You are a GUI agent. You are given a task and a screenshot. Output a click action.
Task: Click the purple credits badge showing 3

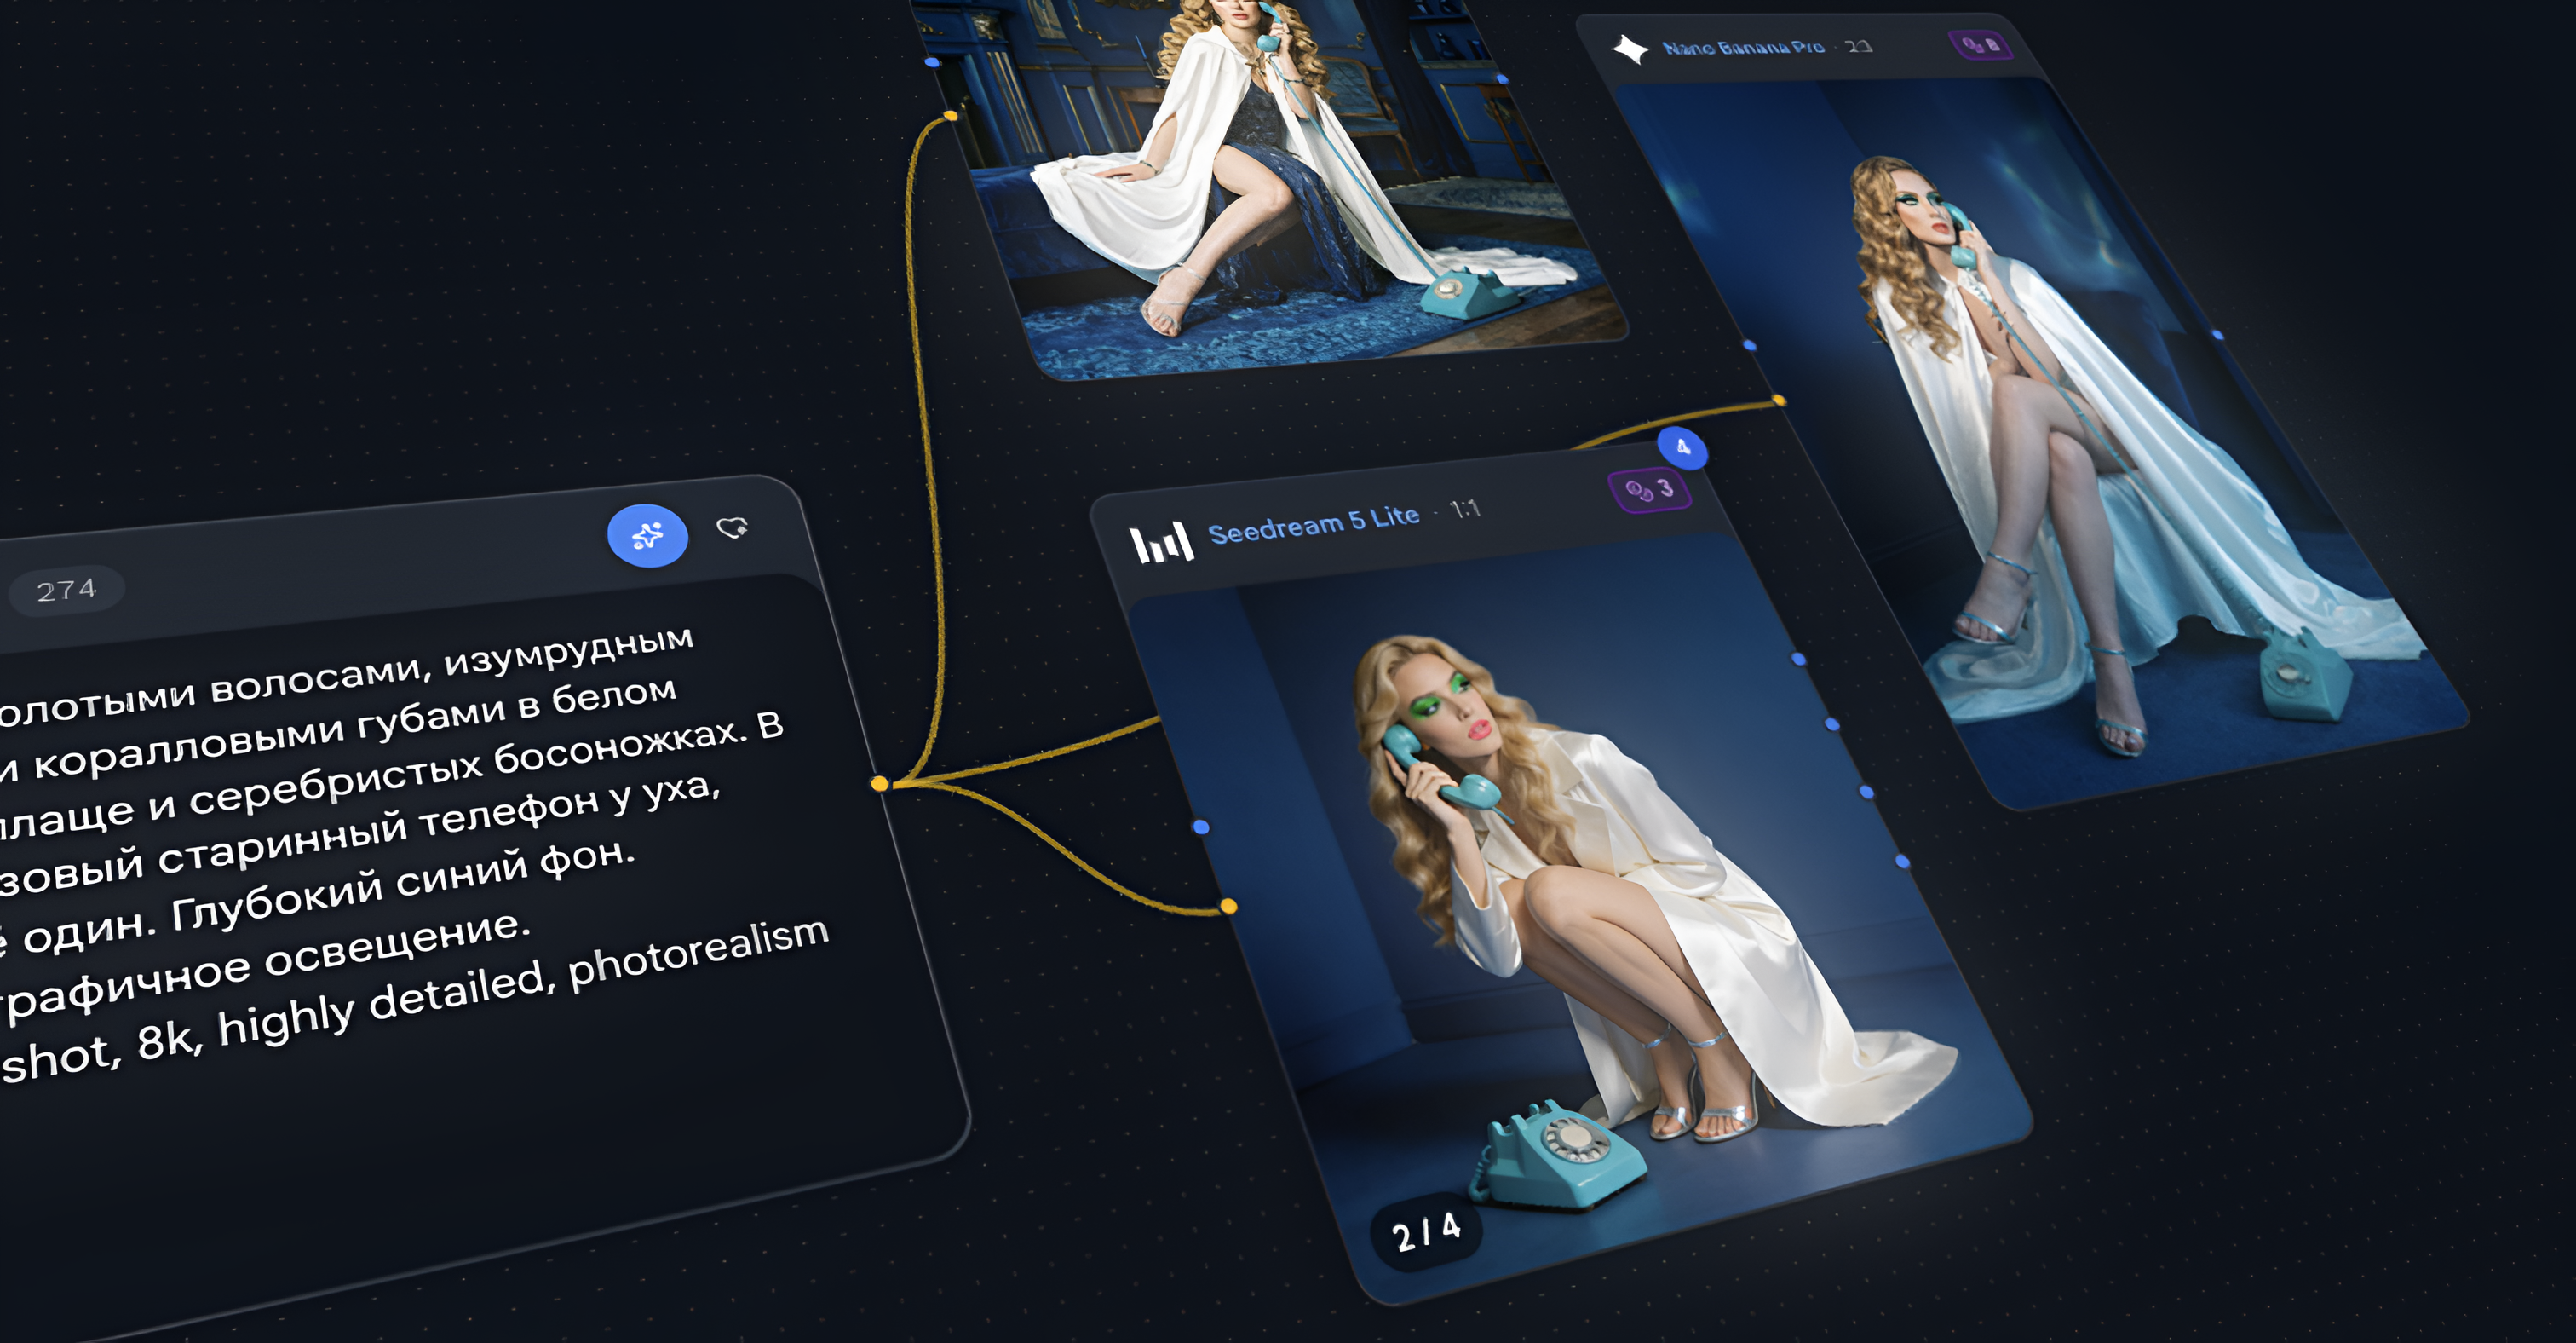1650,489
